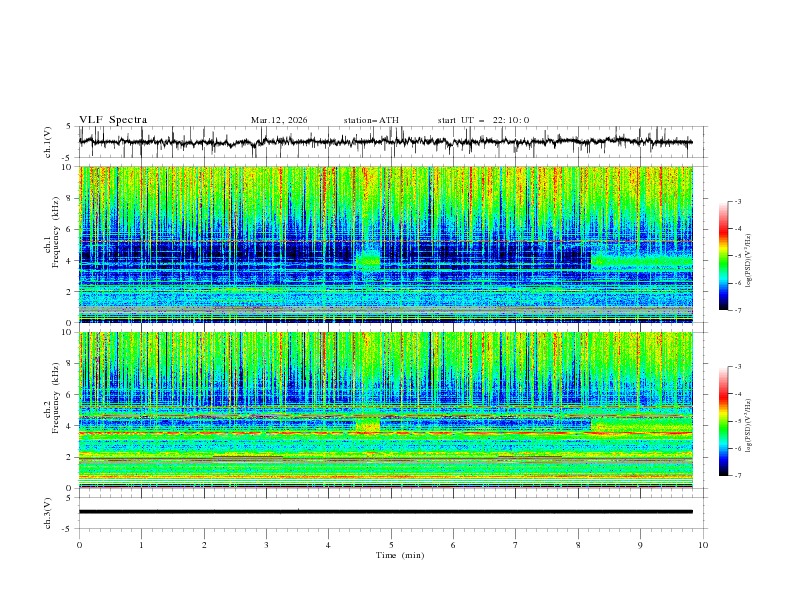Click the "4" kHz tick on ch.2 frequency axis
792x612 pixels.
pyautogui.click(x=71, y=426)
